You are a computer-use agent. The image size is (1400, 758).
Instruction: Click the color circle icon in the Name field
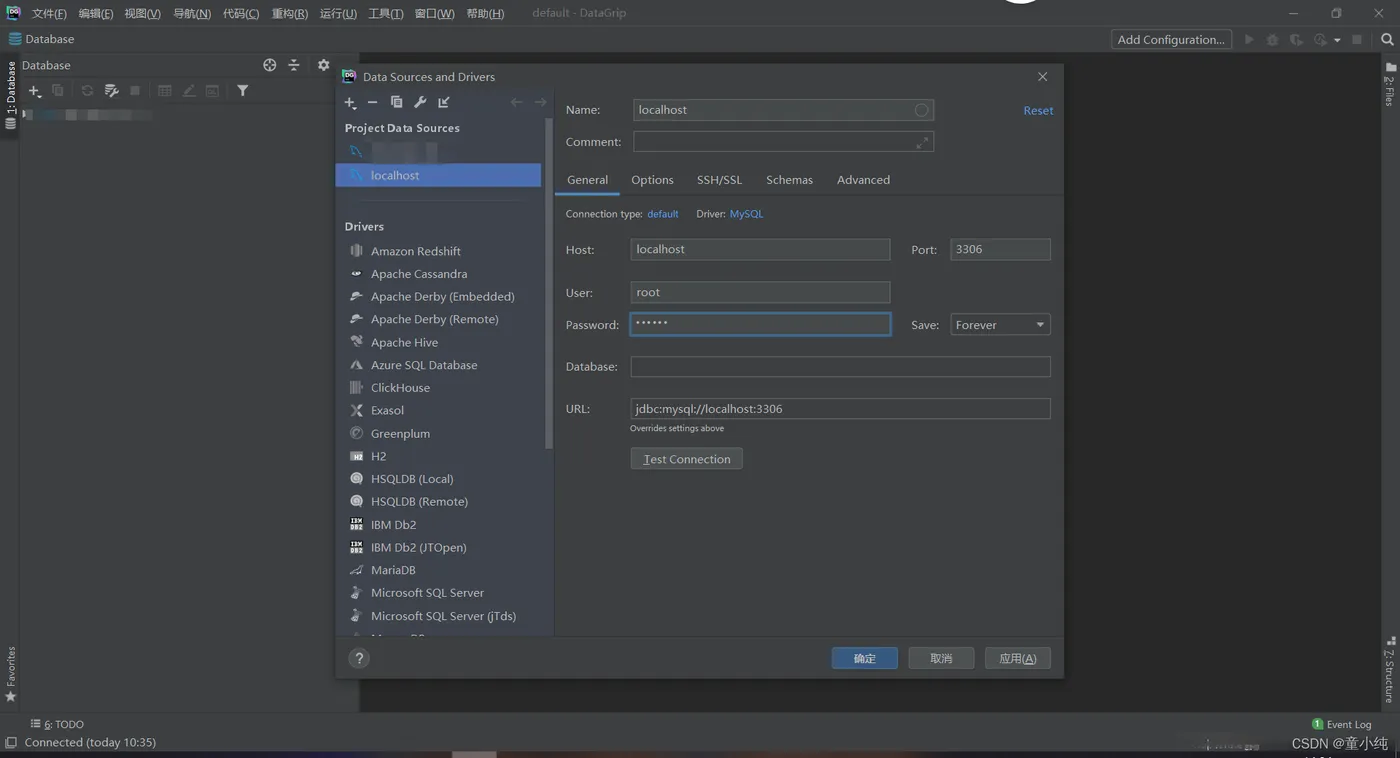(x=922, y=110)
